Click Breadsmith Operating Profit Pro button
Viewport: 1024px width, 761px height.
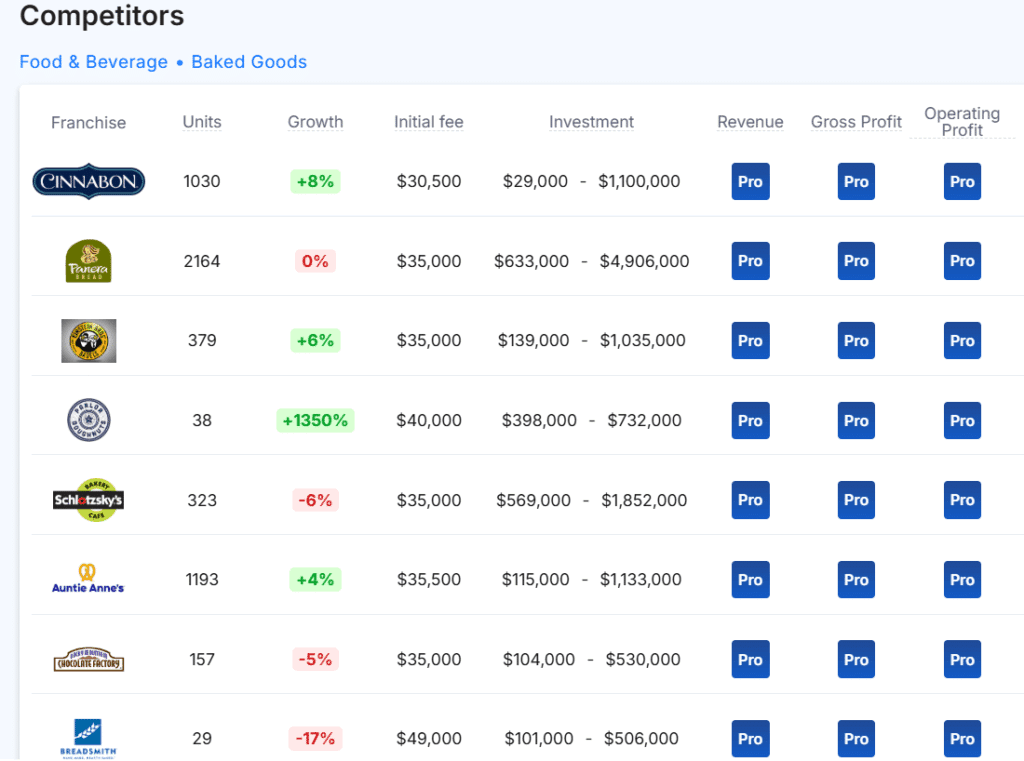click(962, 739)
